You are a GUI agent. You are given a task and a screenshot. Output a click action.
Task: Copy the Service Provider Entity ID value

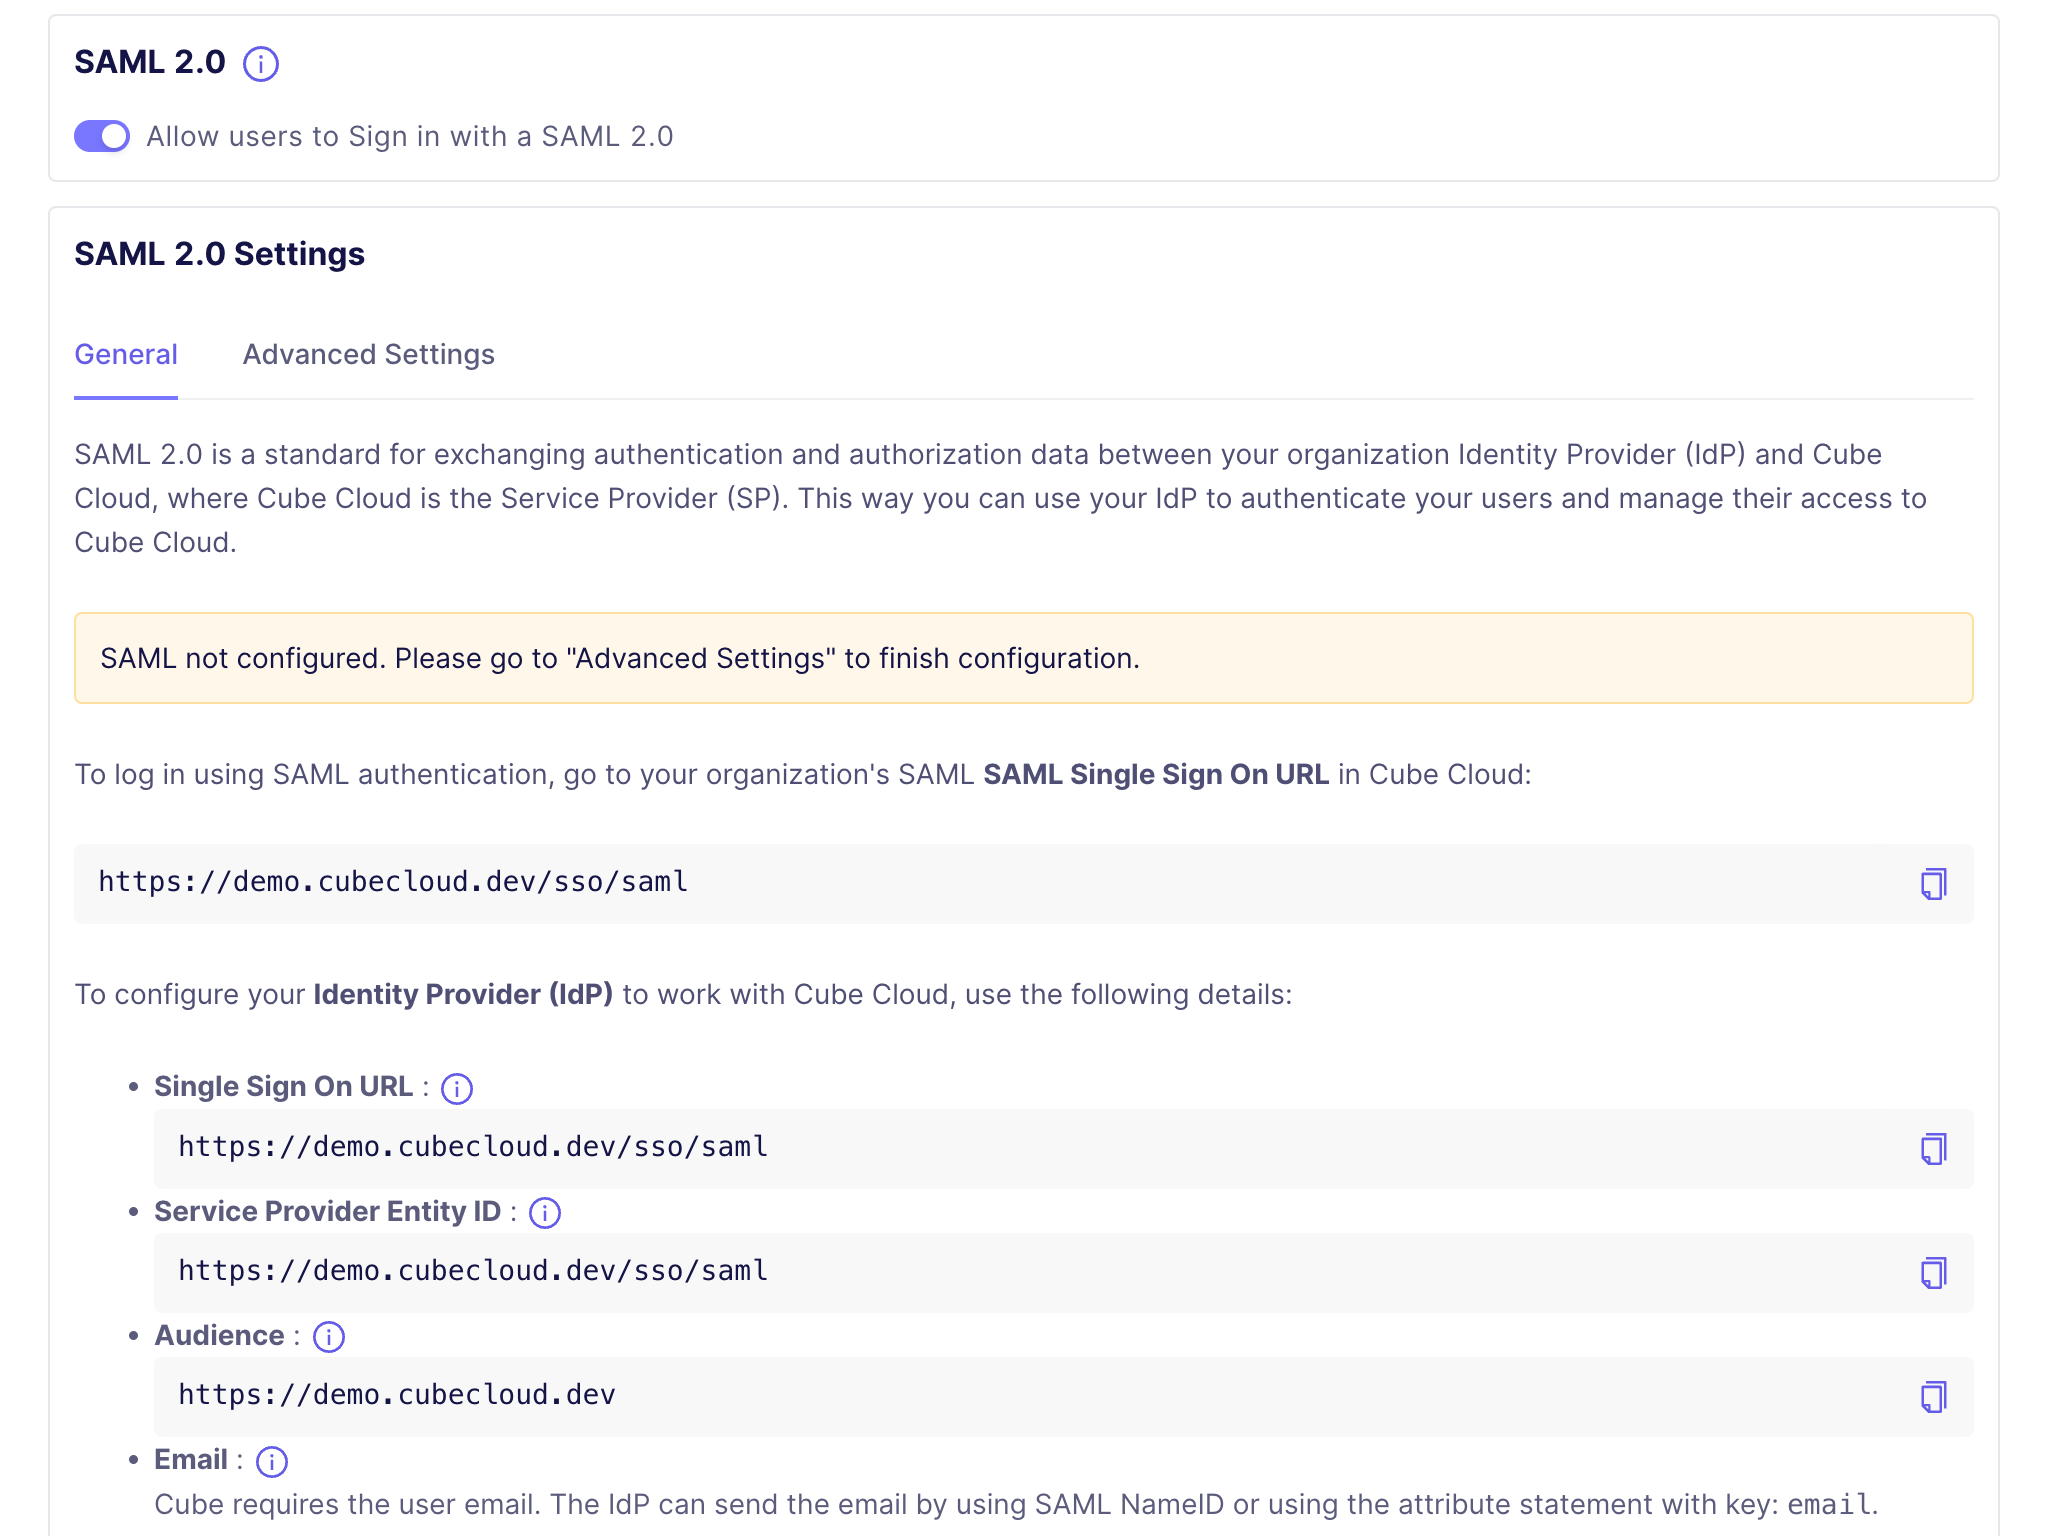click(1933, 1273)
